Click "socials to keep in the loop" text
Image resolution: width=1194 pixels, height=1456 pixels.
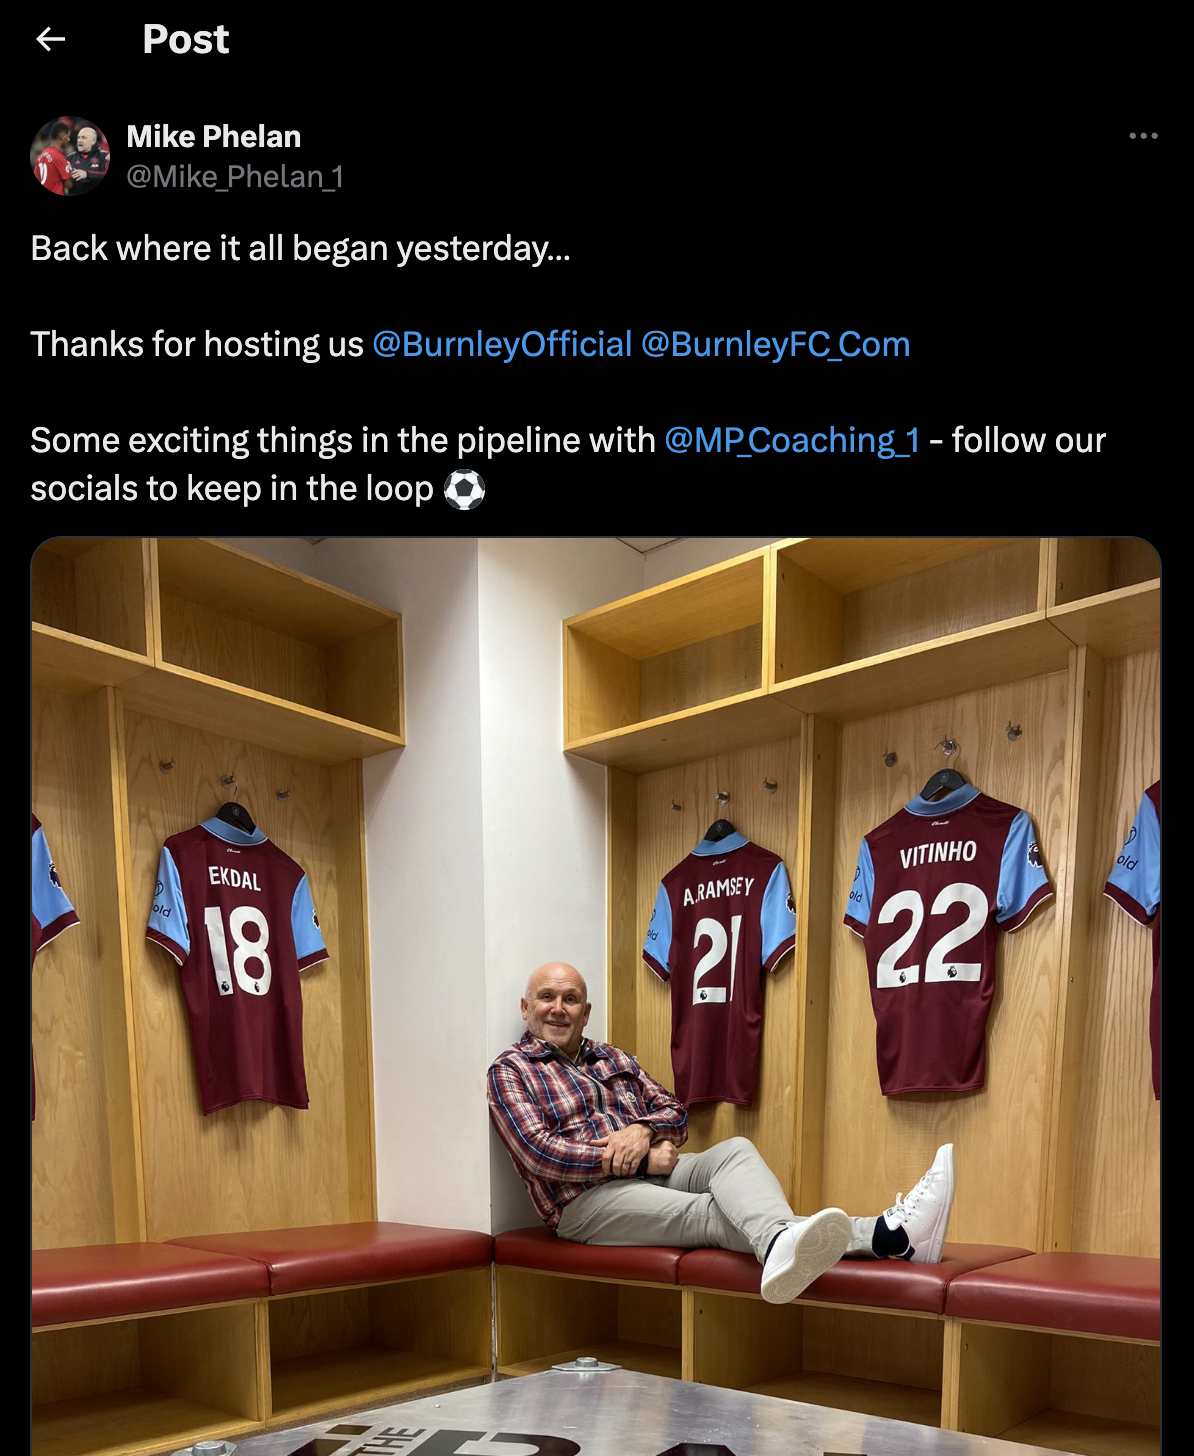pos(231,489)
